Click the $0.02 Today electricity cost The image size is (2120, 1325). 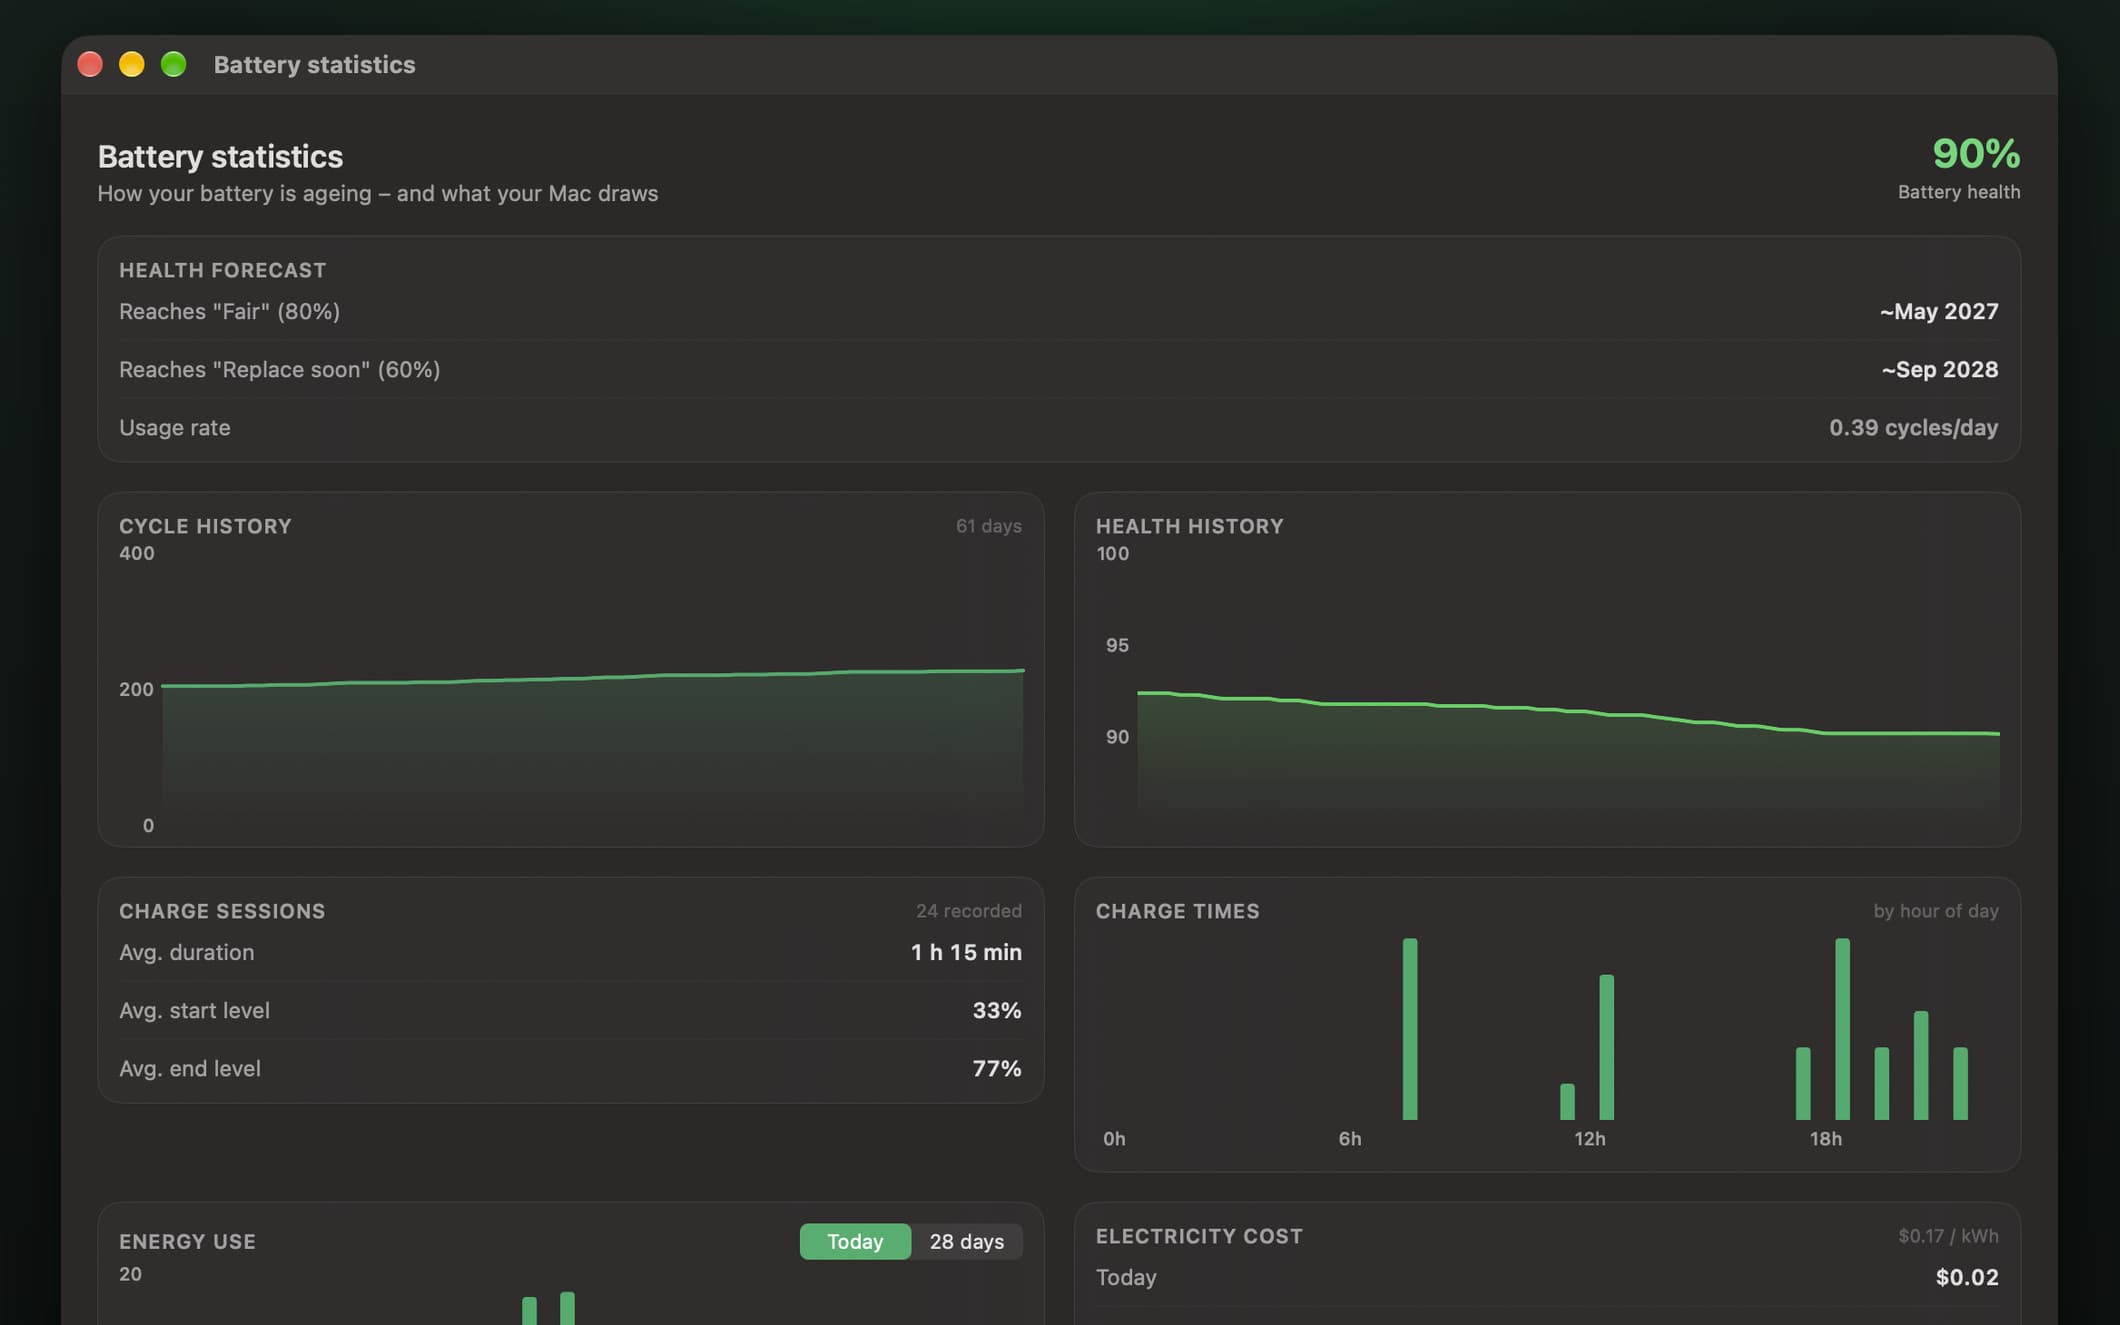1967,1277
